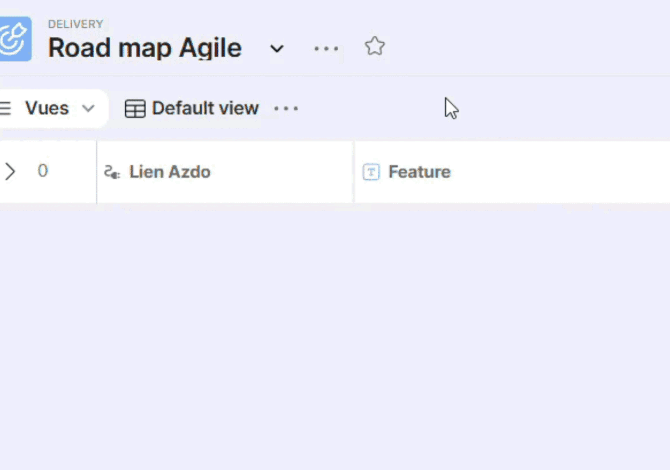Screen dimensions: 670x470
Task: Open more options beside the base title
Action: [326, 48]
